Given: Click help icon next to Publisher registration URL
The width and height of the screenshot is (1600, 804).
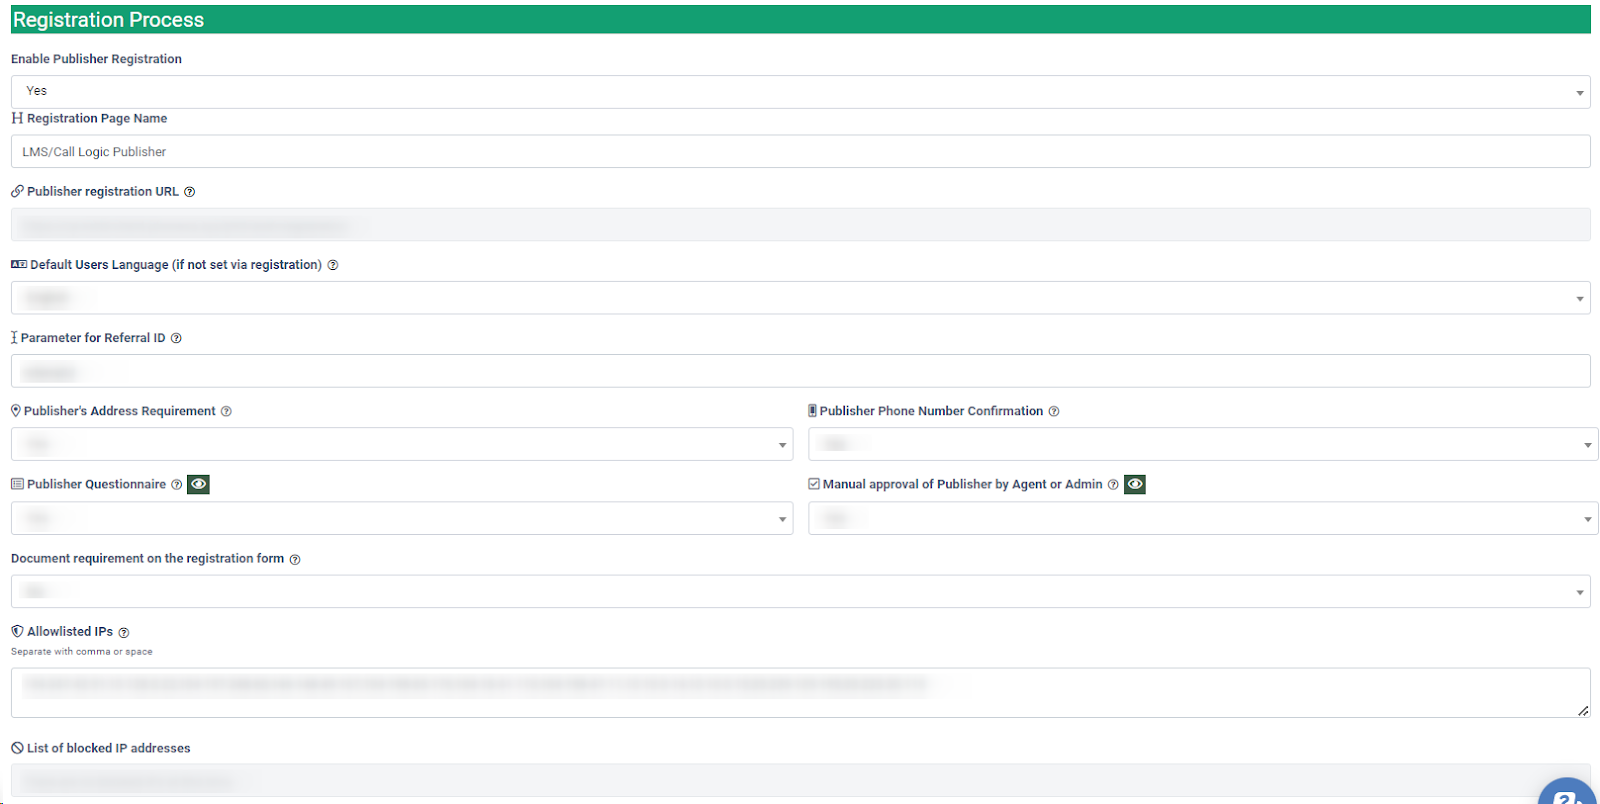Looking at the screenshot, I should pos(190,192).
